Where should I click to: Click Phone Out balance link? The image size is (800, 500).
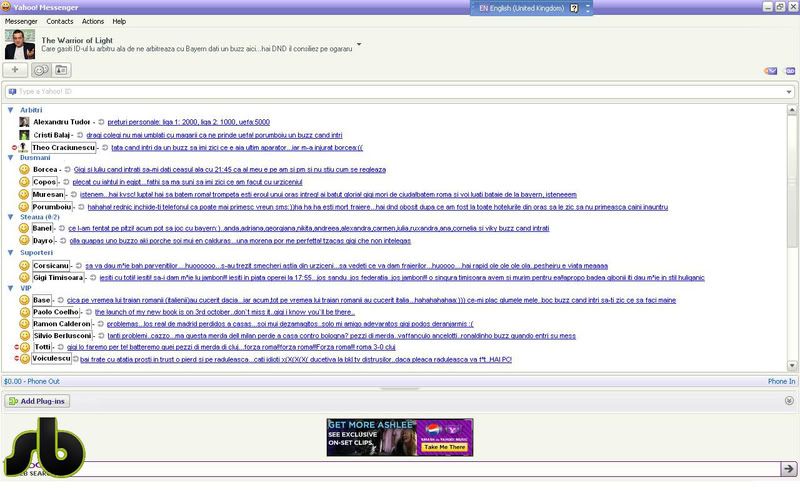click(32, 381)
